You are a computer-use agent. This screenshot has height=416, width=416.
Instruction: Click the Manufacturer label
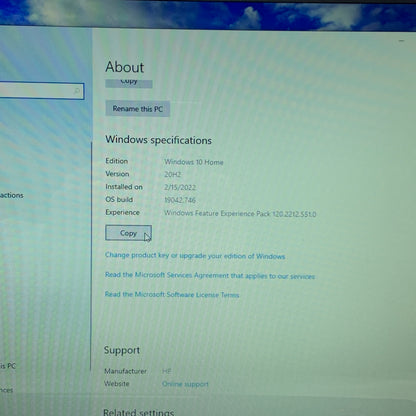[125, 371]
